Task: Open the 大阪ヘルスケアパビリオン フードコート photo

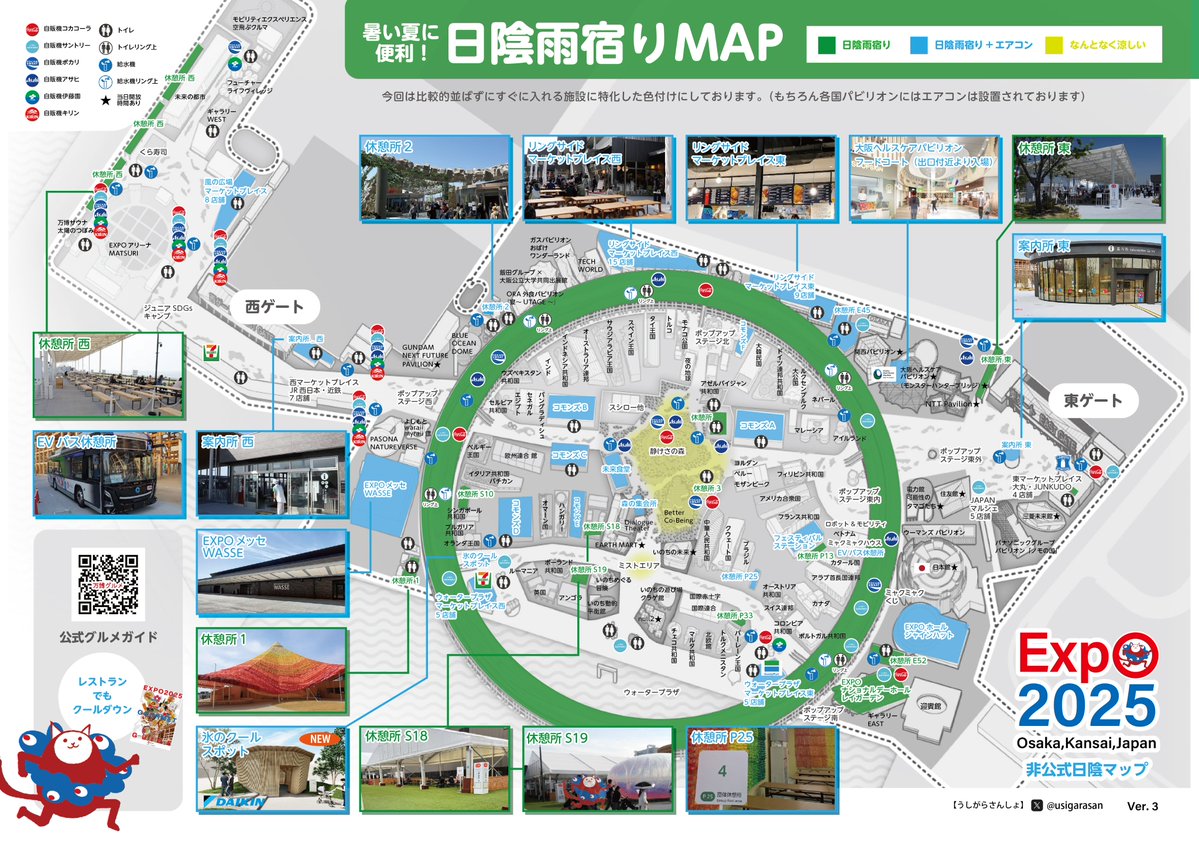Action: pos(925,178)
